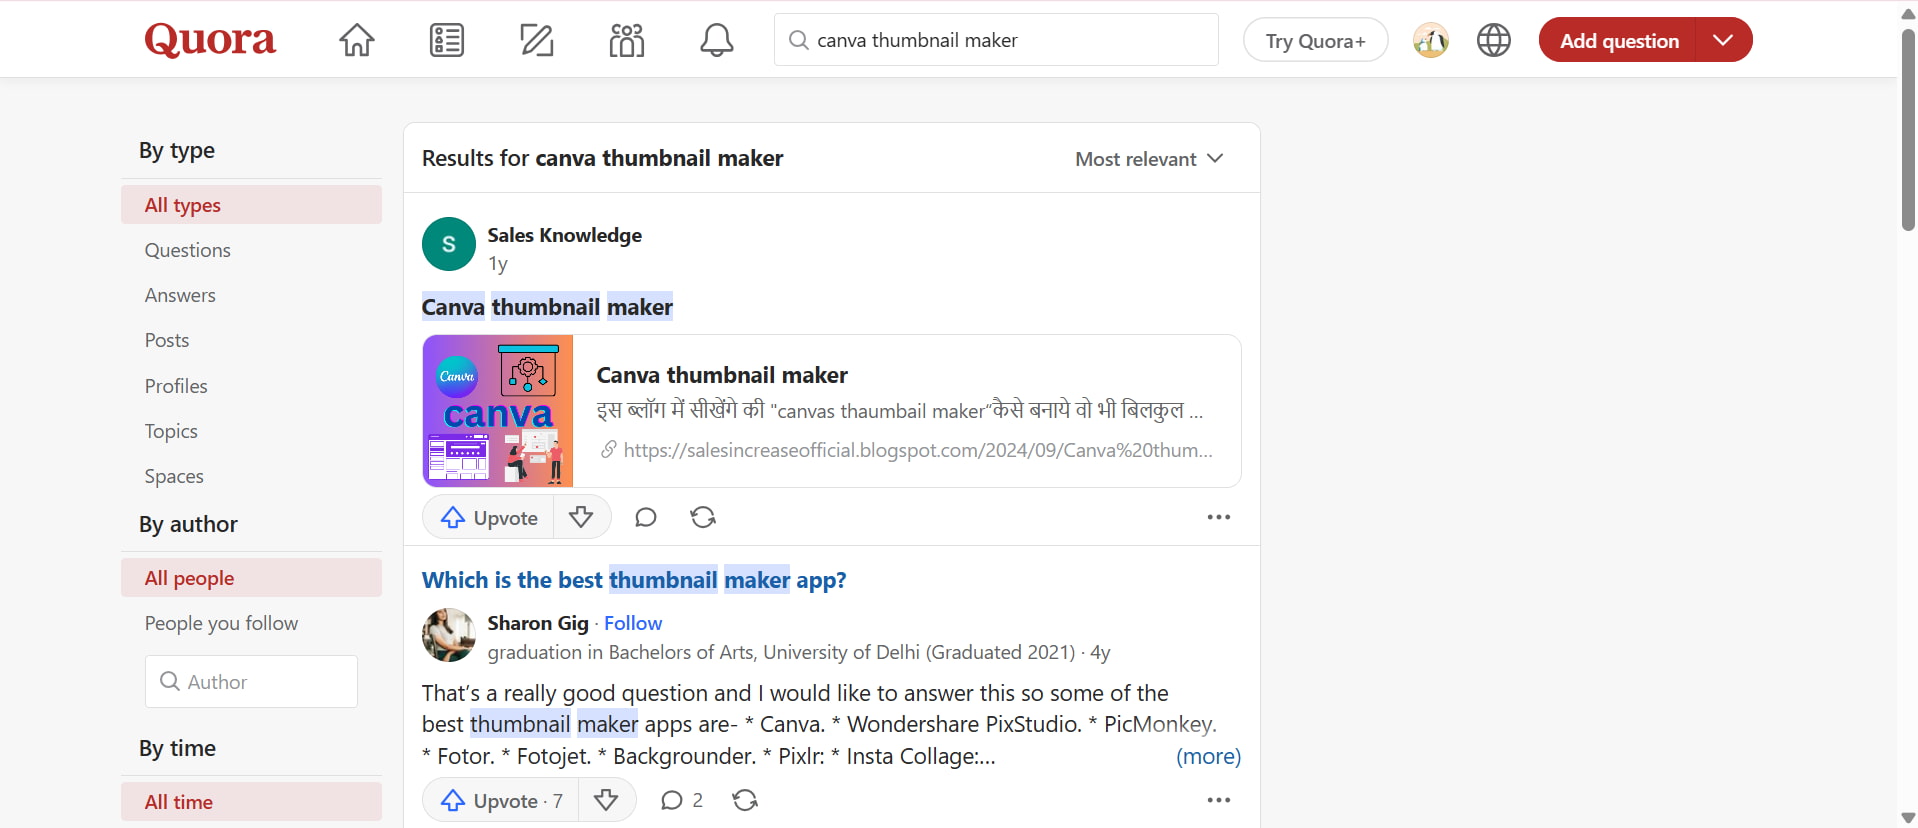Focus the Author filter input field
This screenshot has width=1918, height=828.
[x=252, y=681]
